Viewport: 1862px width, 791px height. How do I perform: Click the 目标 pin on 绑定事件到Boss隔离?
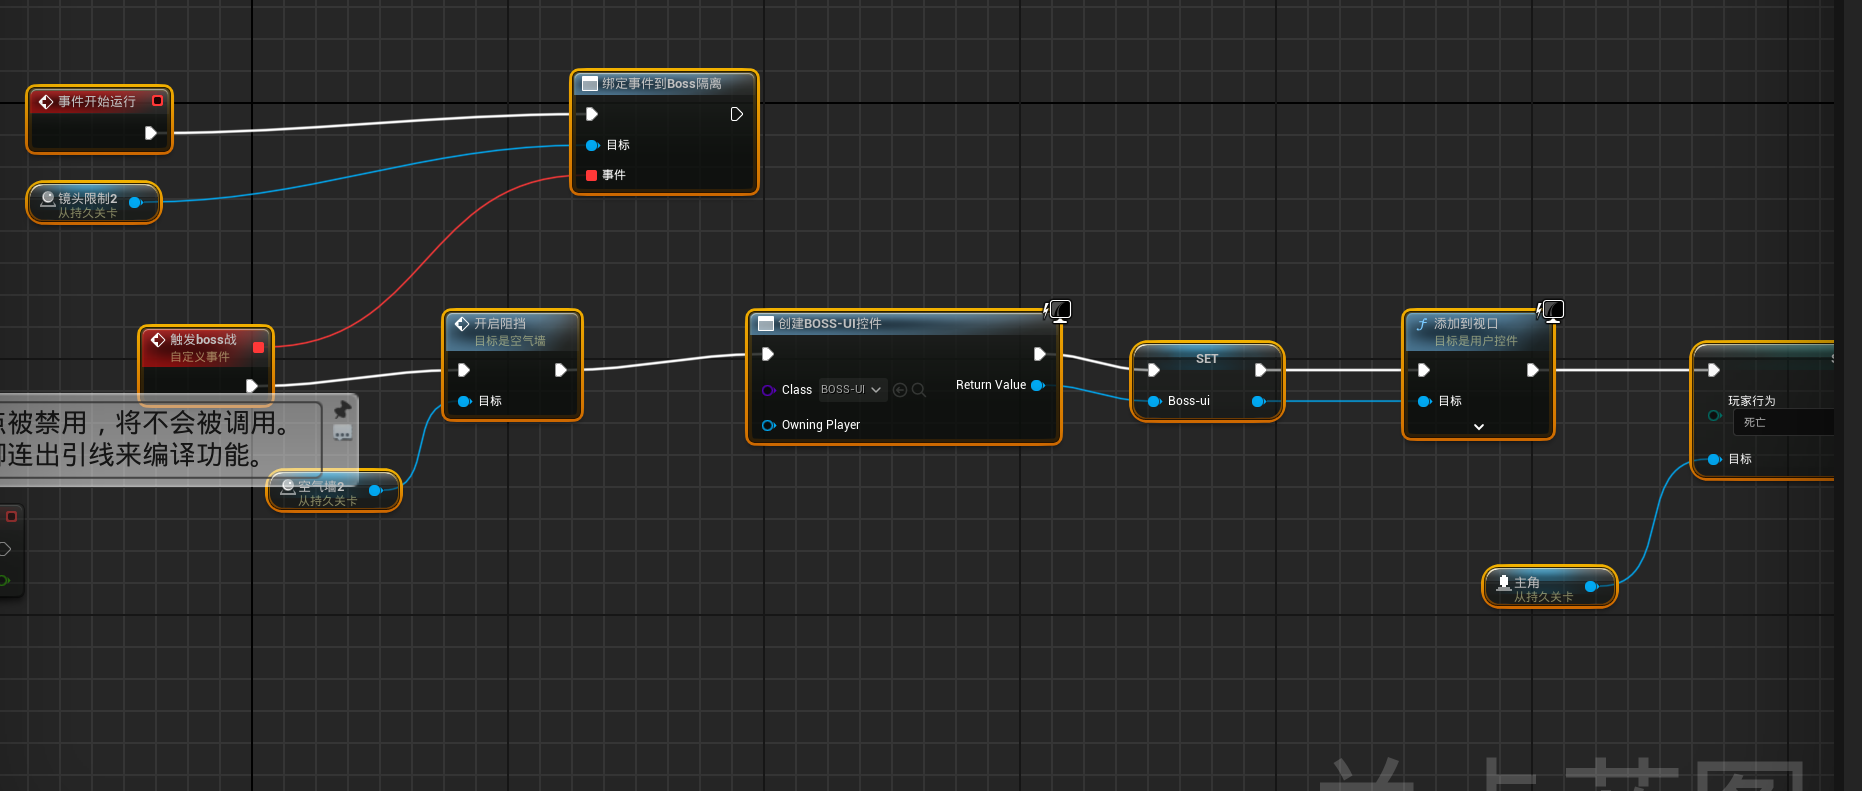click(592, 145)
